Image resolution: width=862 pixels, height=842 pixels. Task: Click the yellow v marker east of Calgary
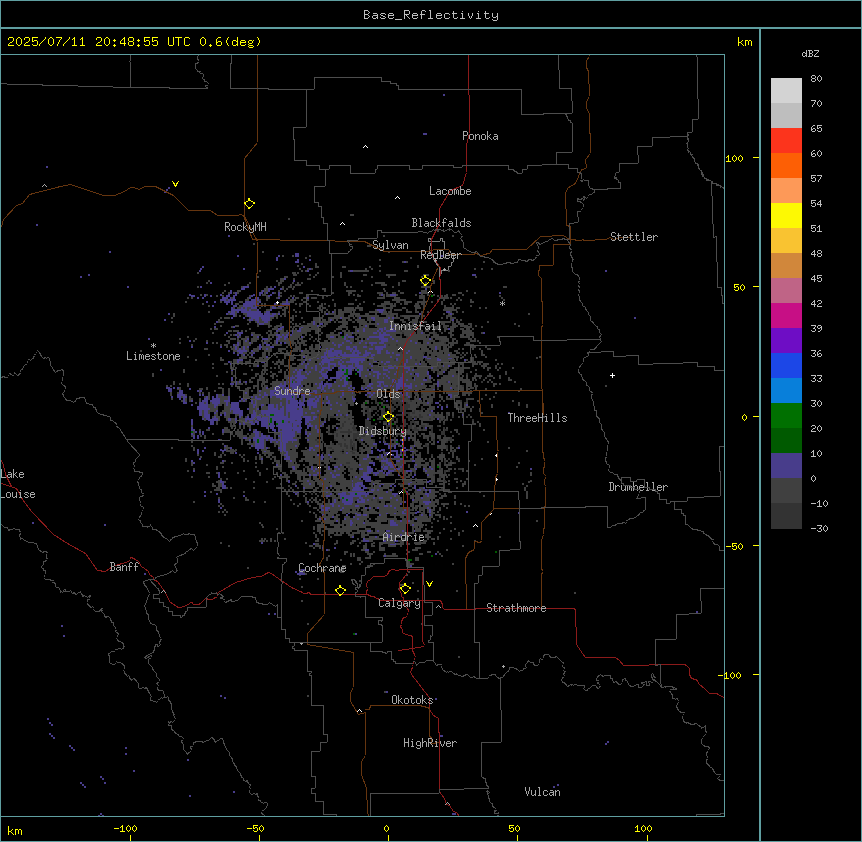click(429, 584)
